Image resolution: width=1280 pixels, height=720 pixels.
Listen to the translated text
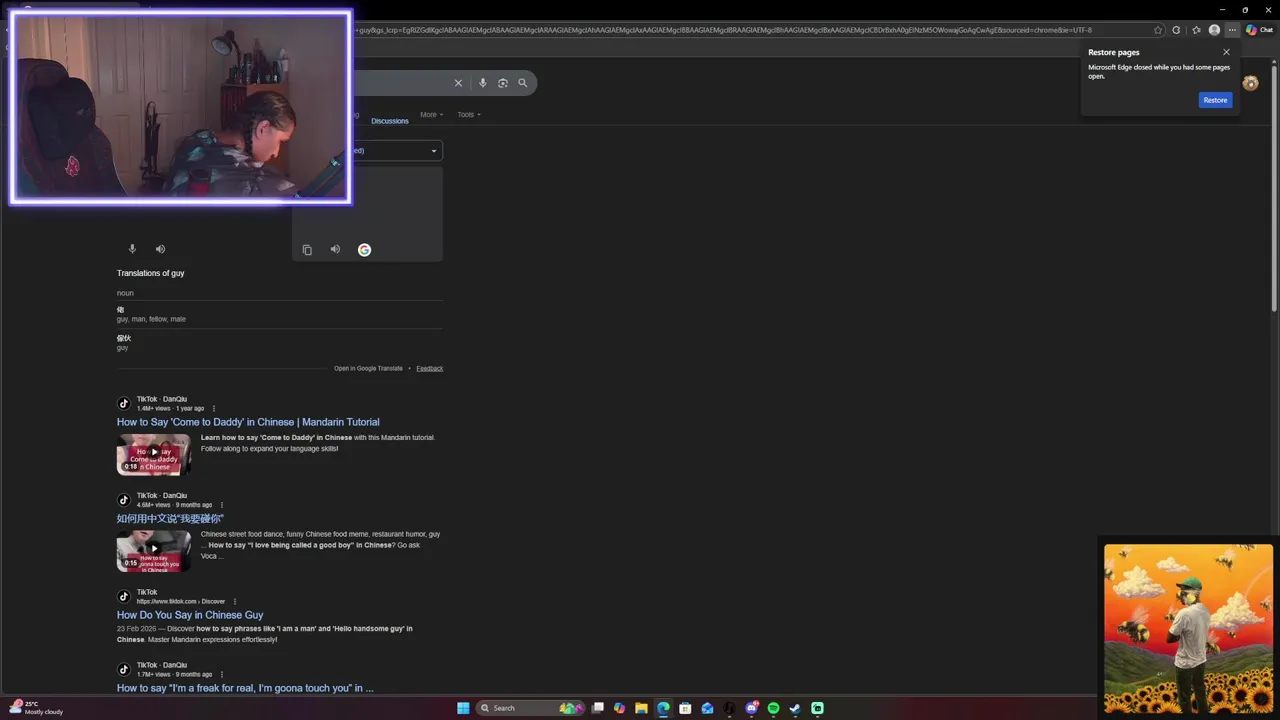(x=335, y=250)
